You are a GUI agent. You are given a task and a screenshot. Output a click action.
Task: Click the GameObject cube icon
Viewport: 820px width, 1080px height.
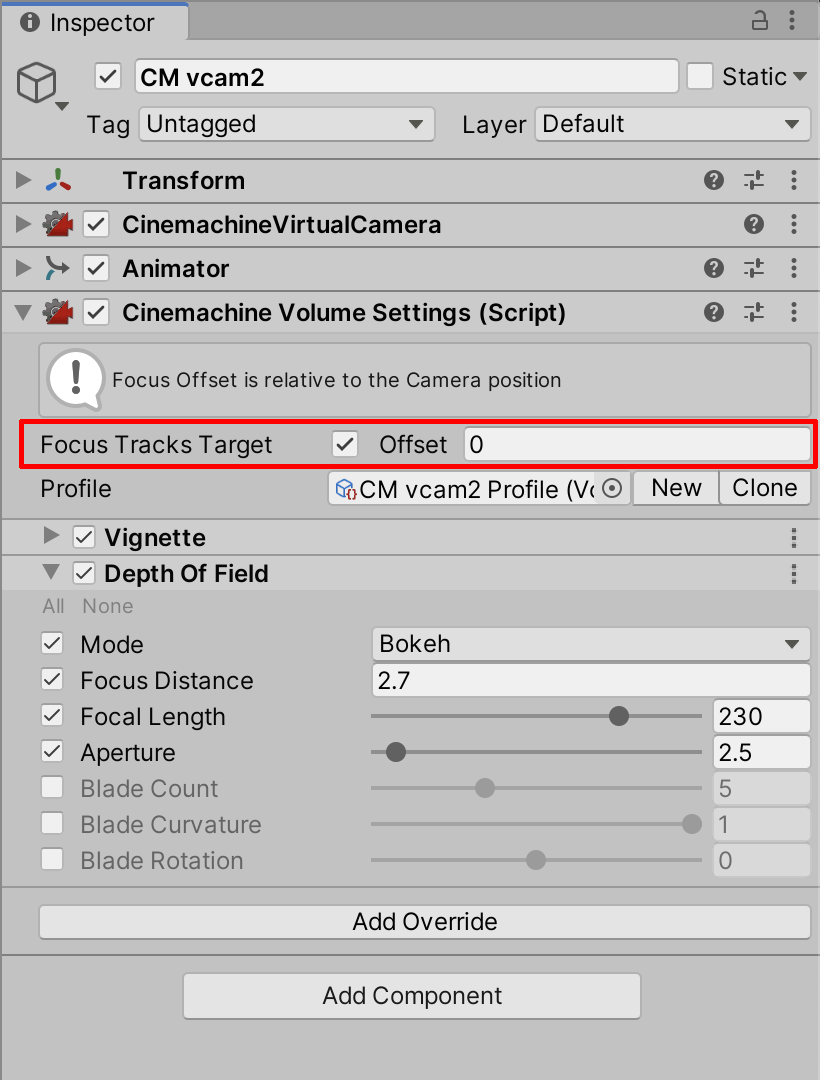(x=37, y=84)
